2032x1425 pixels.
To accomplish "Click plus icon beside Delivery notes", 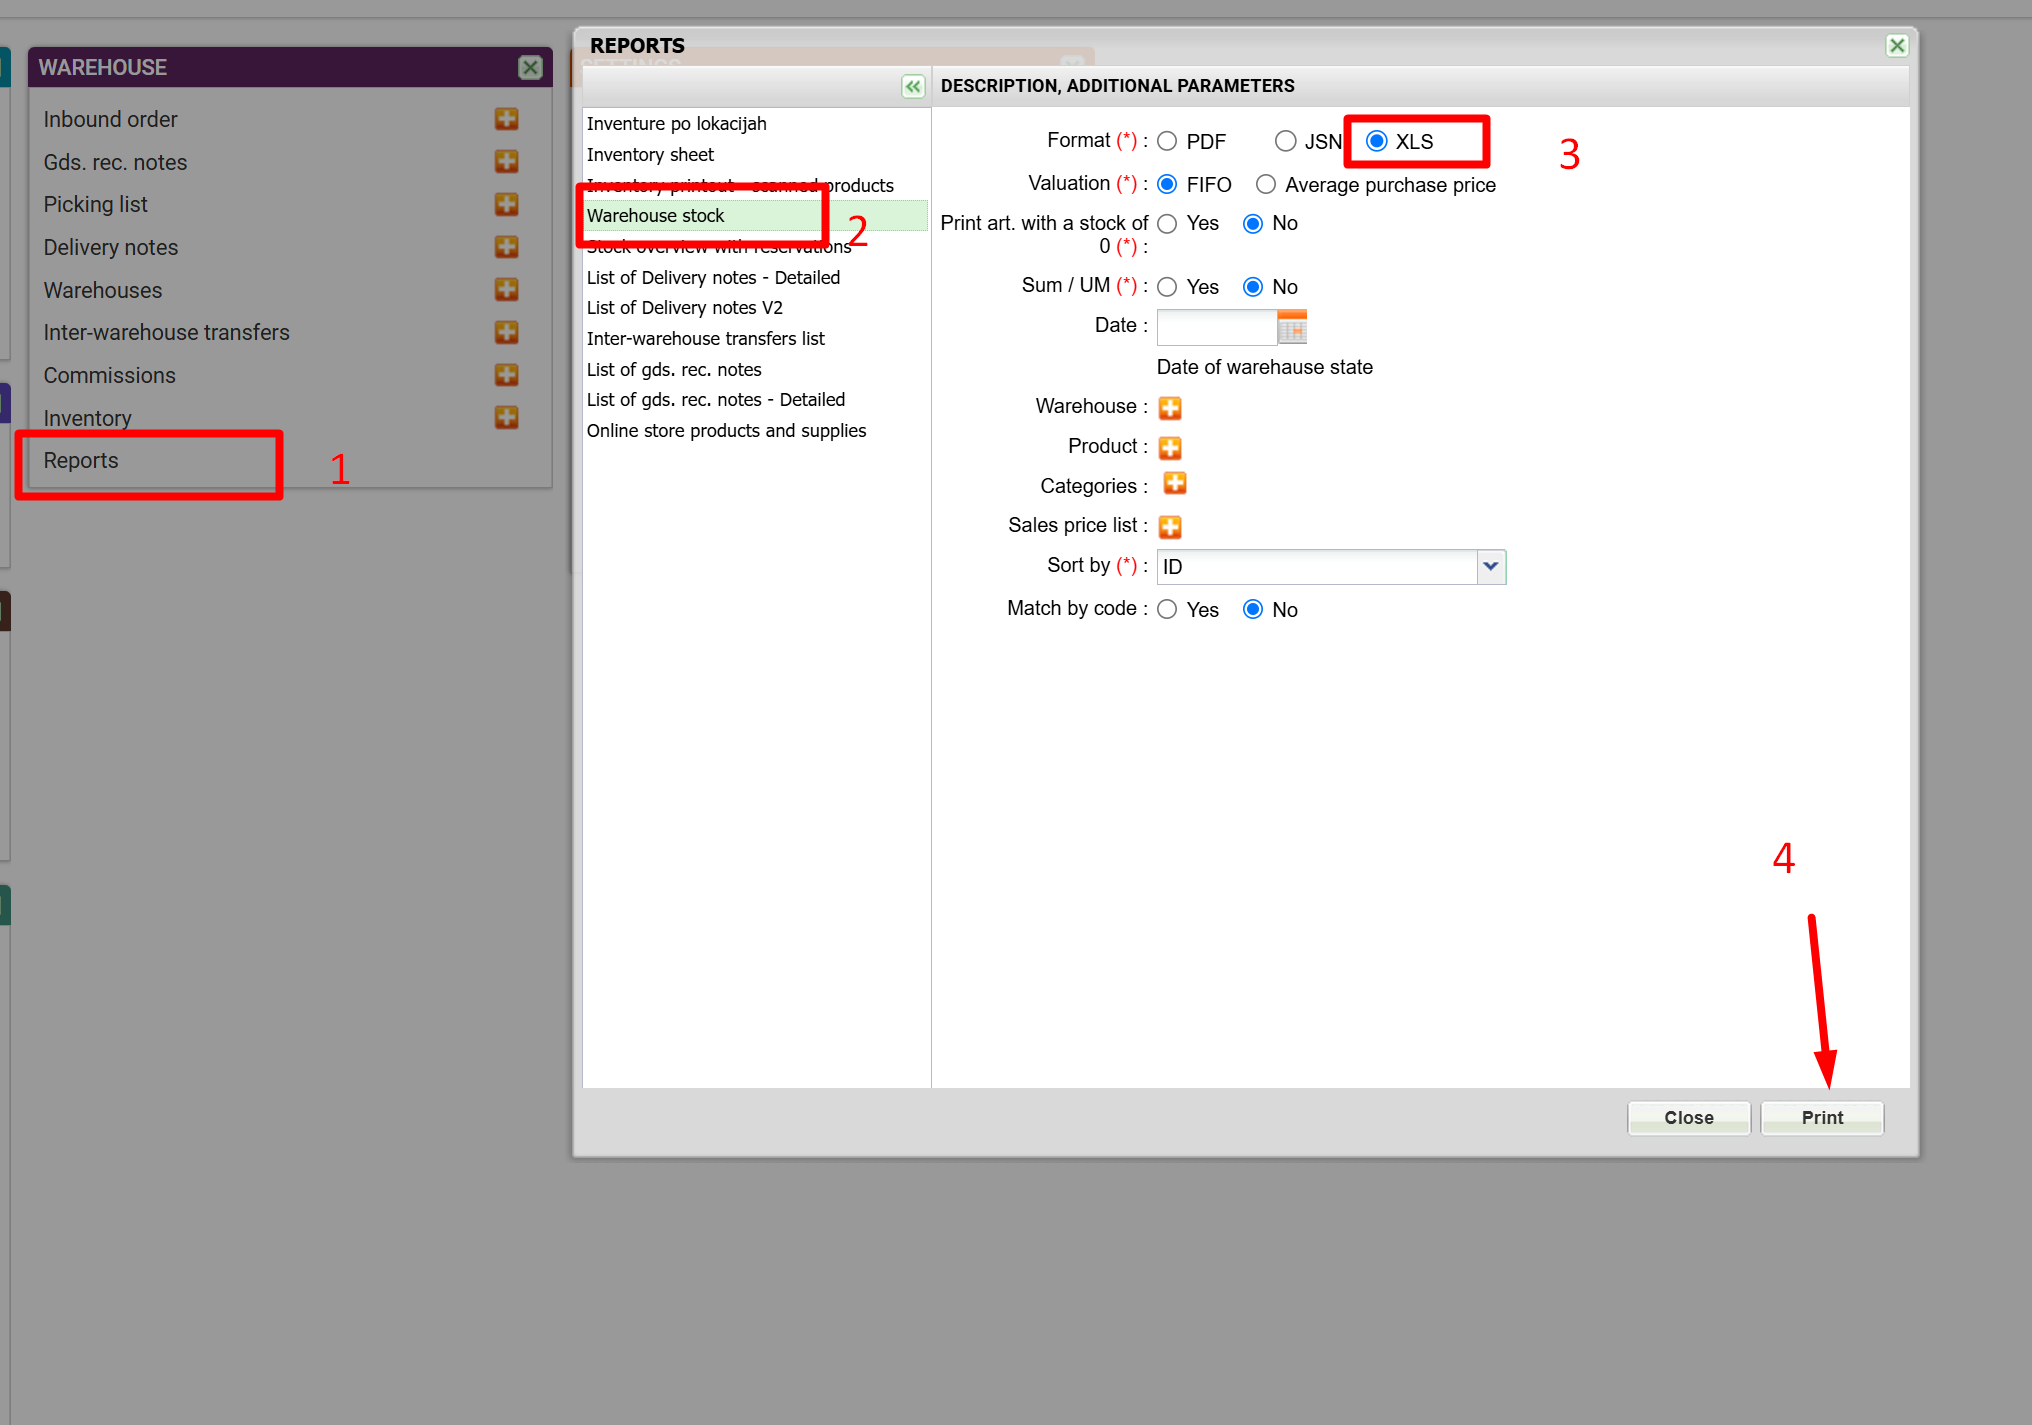I will pos(506,247).
